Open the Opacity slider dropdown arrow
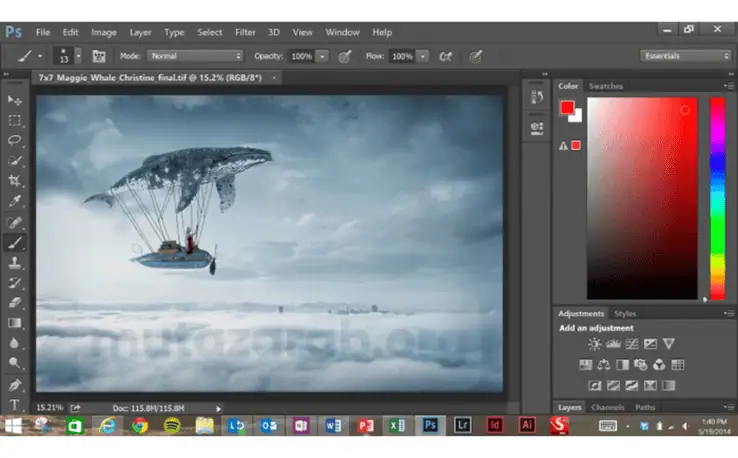 pyautogui.click(x=322, y=56)
